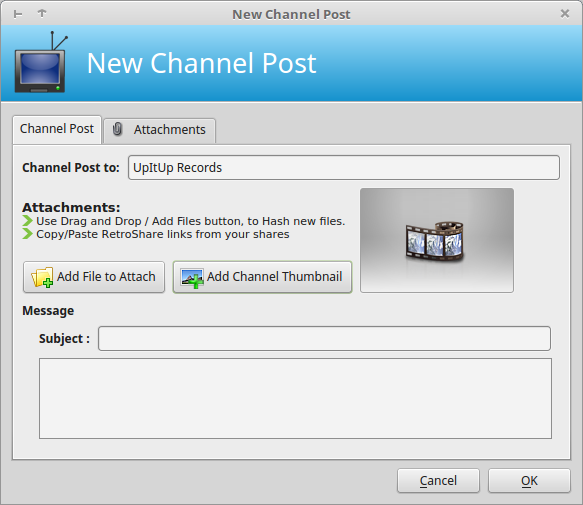583x505 pixels.
Task: Click the picture-plus icon on thumbnail button
Action: (x=192, y=278)
